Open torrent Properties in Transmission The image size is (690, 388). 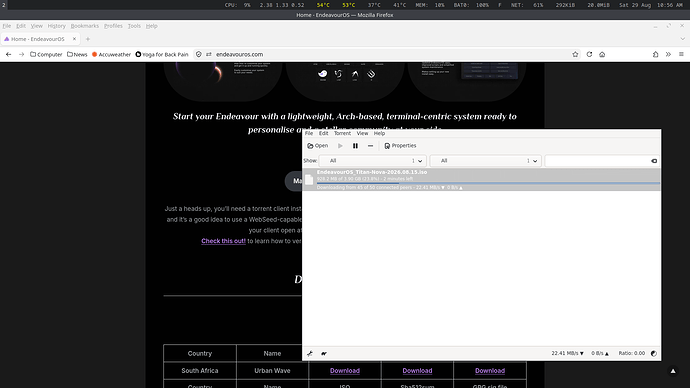pos(400,146)
